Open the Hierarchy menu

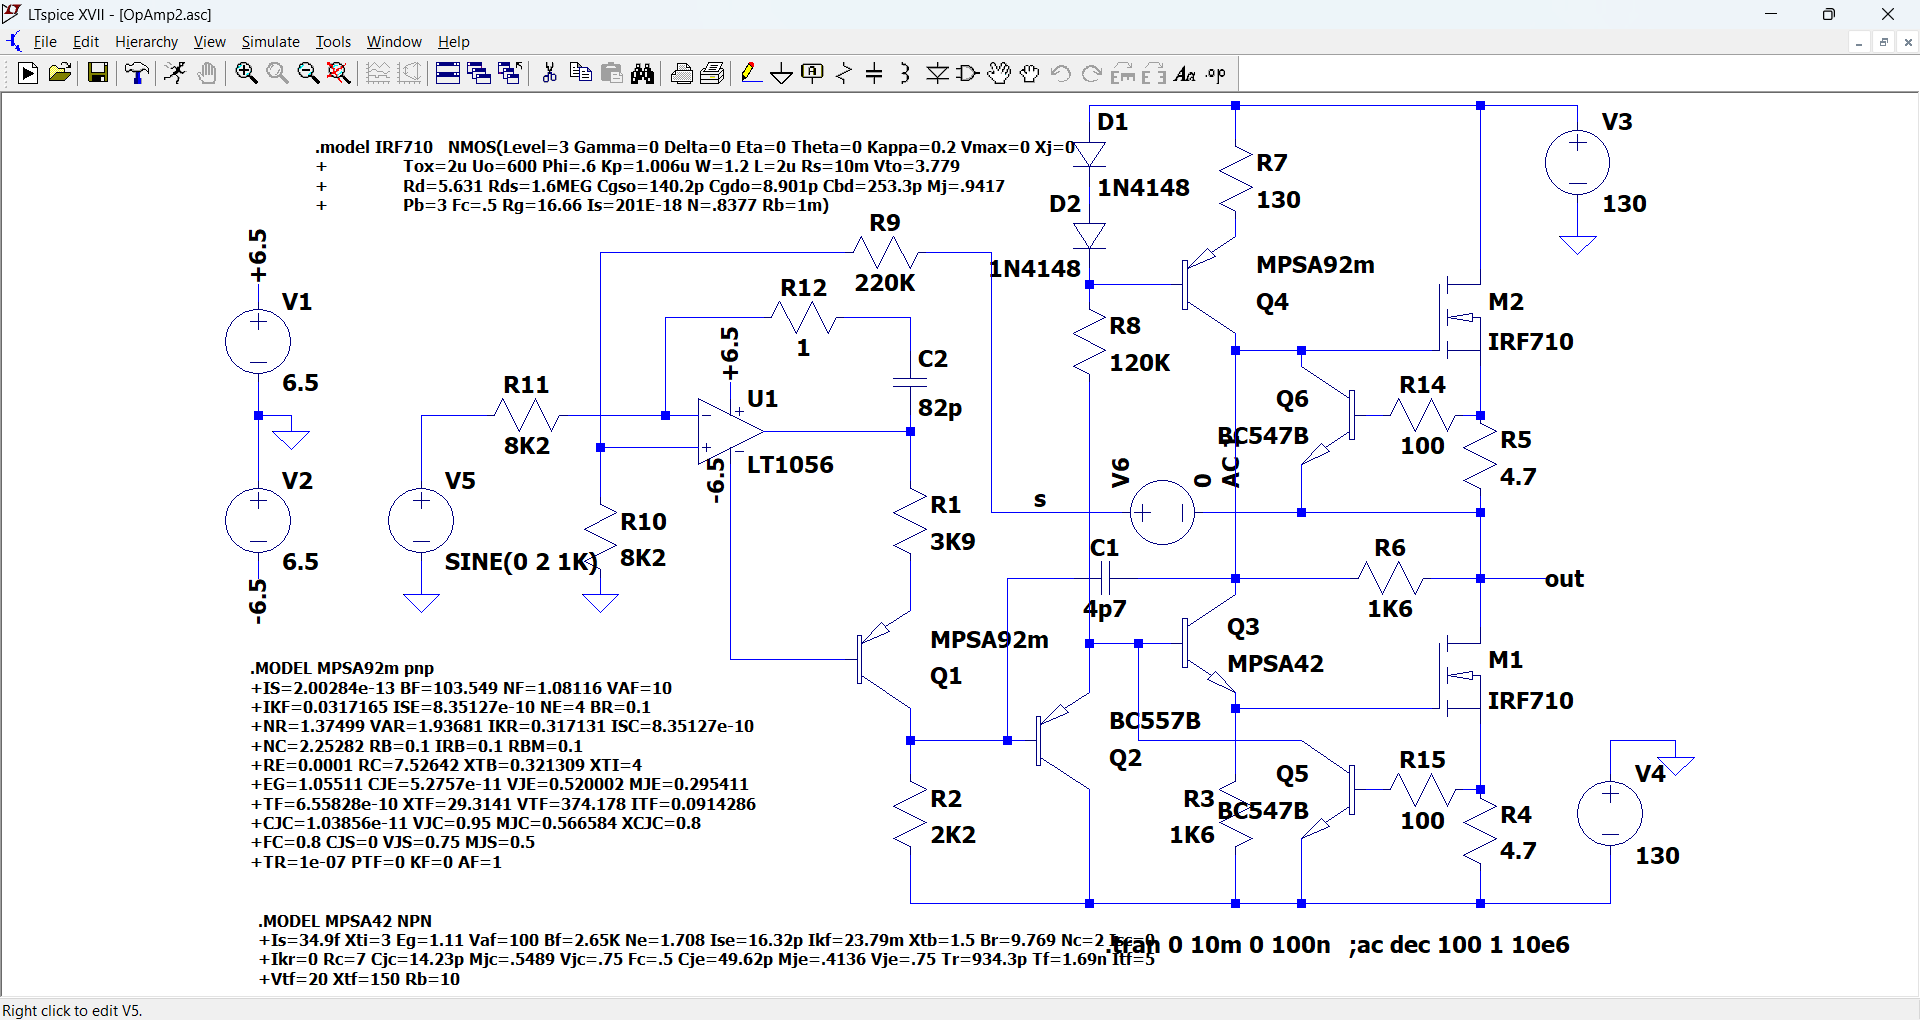click(146, 42)
